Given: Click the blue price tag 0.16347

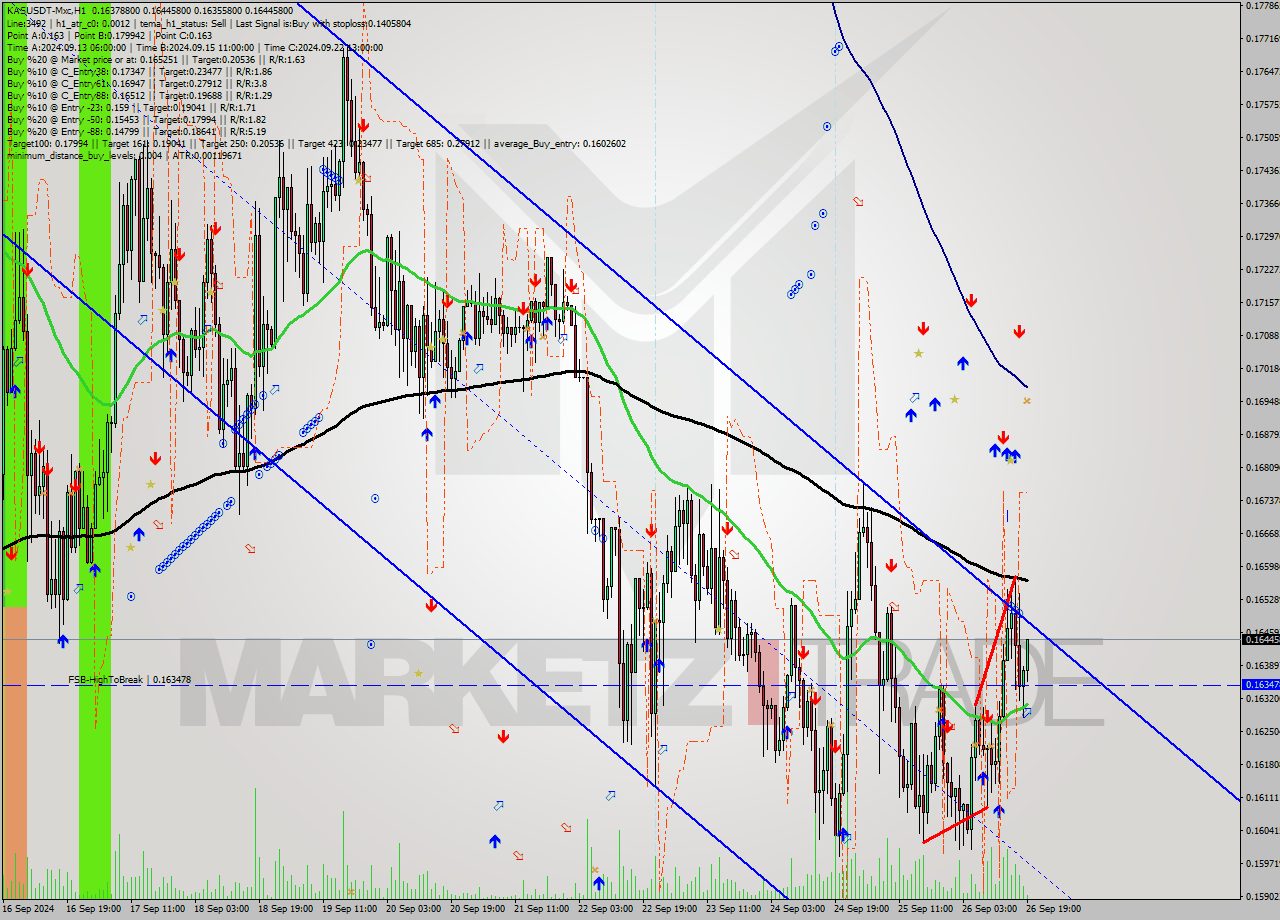Looking at the screenshot, I should pyautogui.click(x=1260, y=685).
